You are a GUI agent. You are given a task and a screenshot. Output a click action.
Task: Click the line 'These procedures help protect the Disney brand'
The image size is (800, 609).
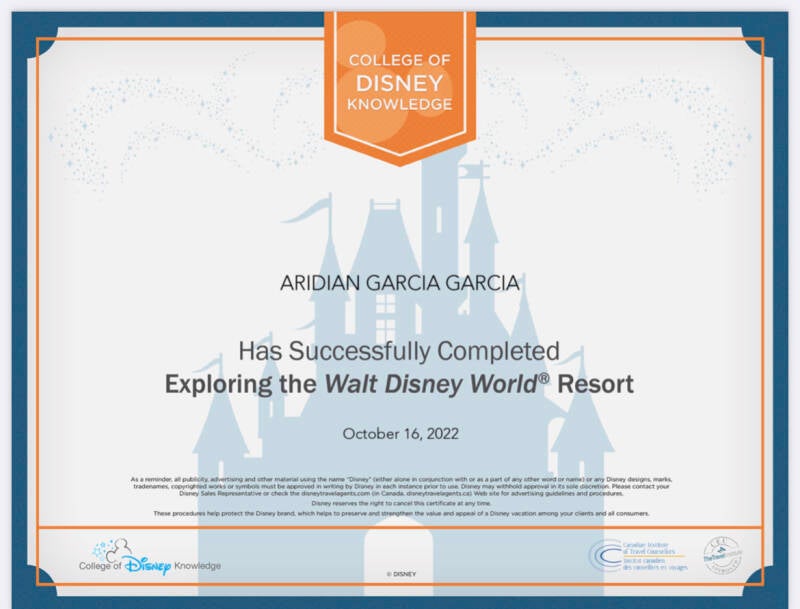tap(401, 514)
